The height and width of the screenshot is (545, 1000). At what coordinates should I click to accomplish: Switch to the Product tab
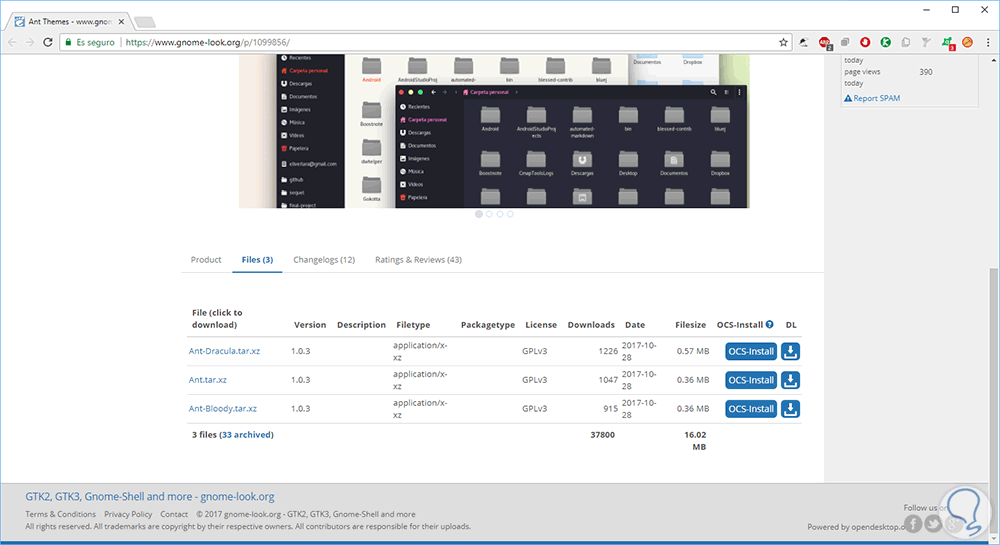tap(206, 259)
